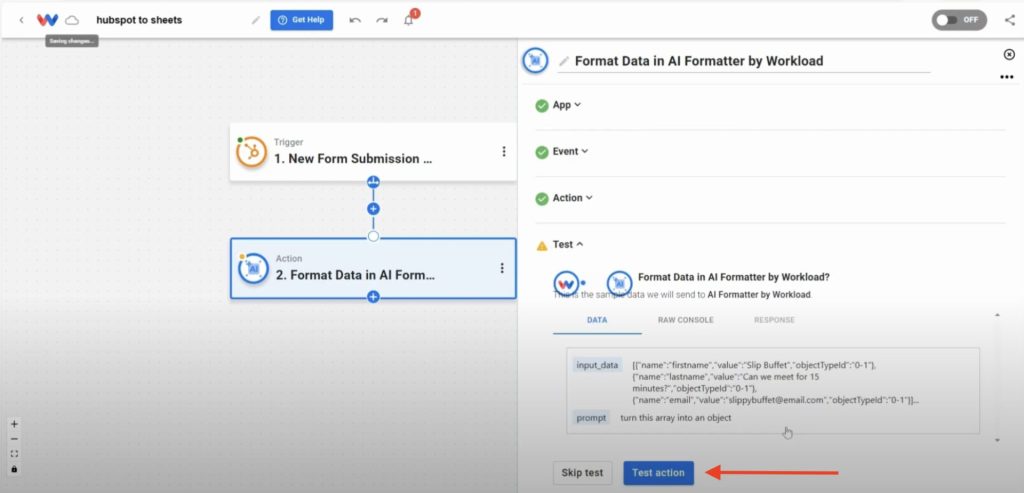Click the Test action button

point(658,473)
